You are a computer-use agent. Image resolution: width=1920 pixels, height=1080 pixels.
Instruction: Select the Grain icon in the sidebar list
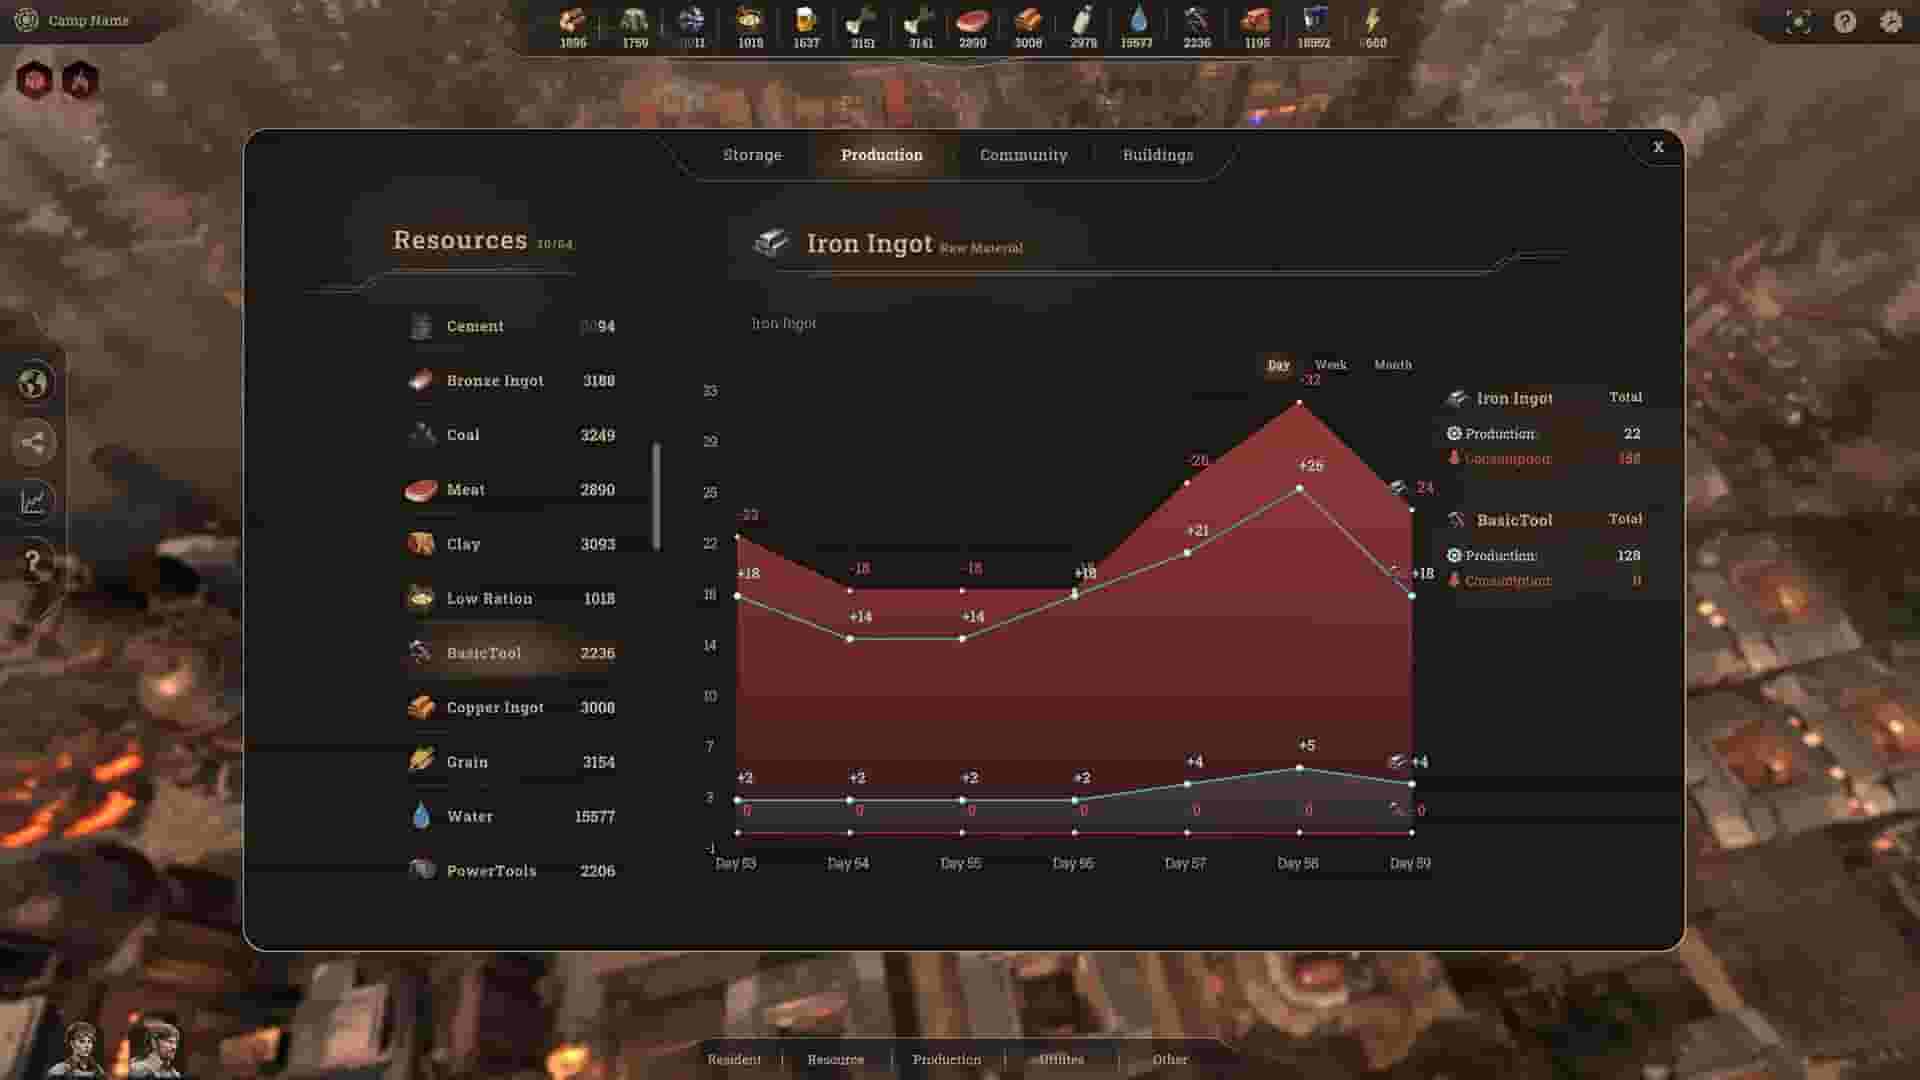click(x=421, y=761)
